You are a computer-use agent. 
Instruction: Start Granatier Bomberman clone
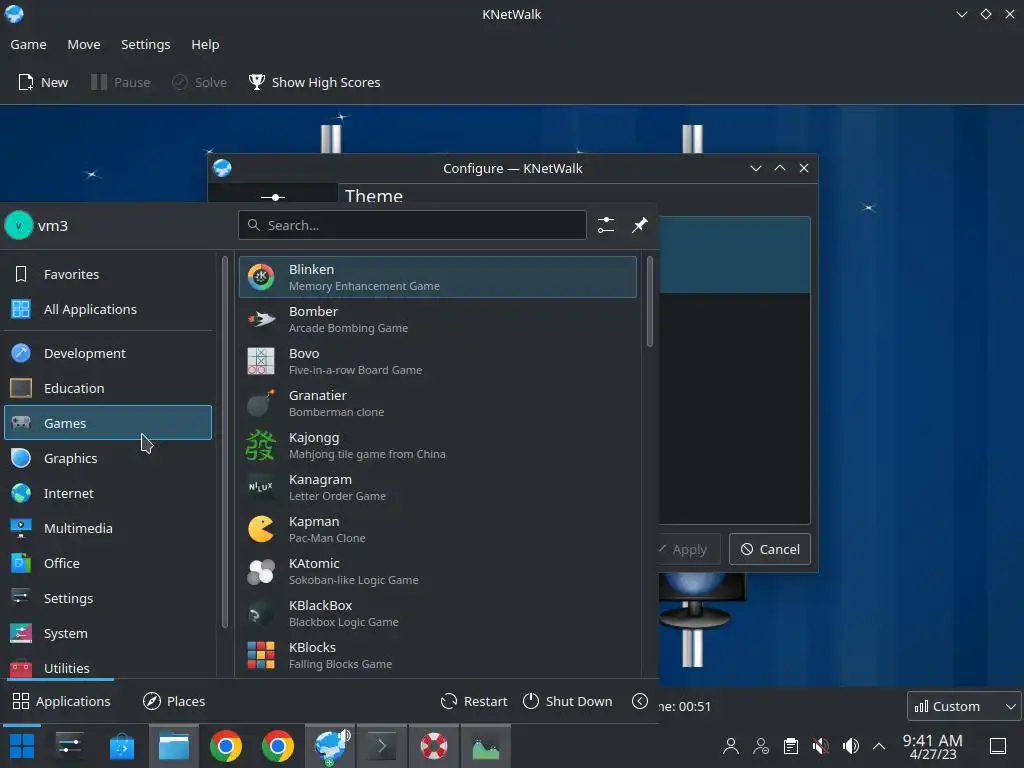(438, 403)
